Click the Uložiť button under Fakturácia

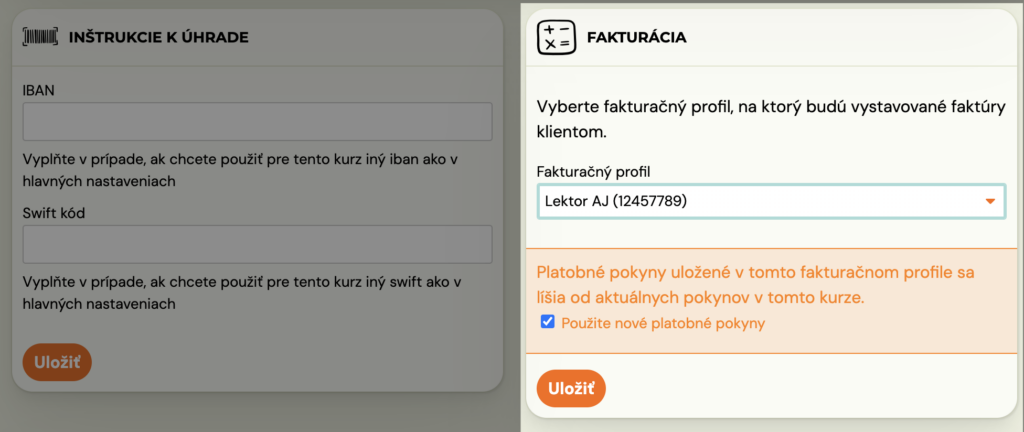click(571, 389)
